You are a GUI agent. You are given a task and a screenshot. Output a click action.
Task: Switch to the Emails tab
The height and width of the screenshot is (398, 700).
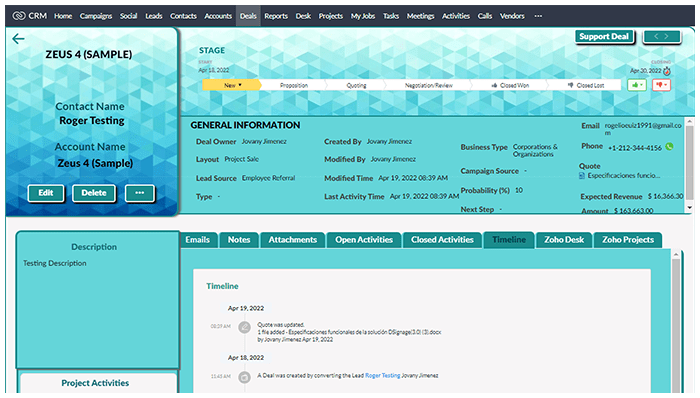point(197,240)
